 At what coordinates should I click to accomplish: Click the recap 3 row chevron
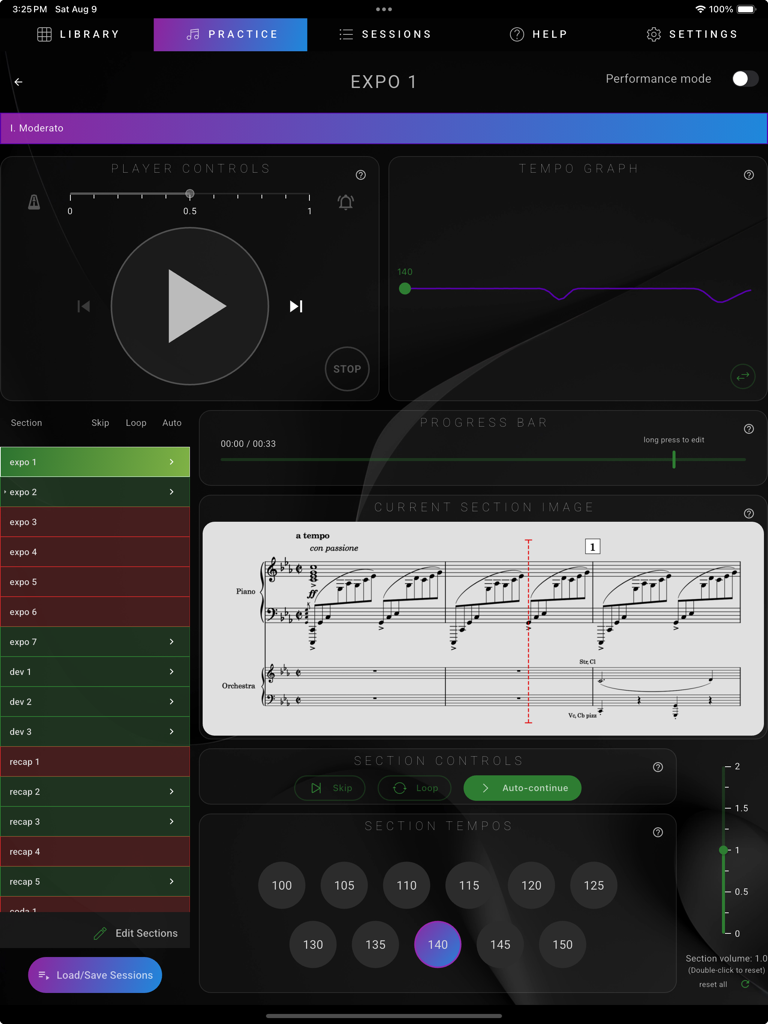(172, 822)
